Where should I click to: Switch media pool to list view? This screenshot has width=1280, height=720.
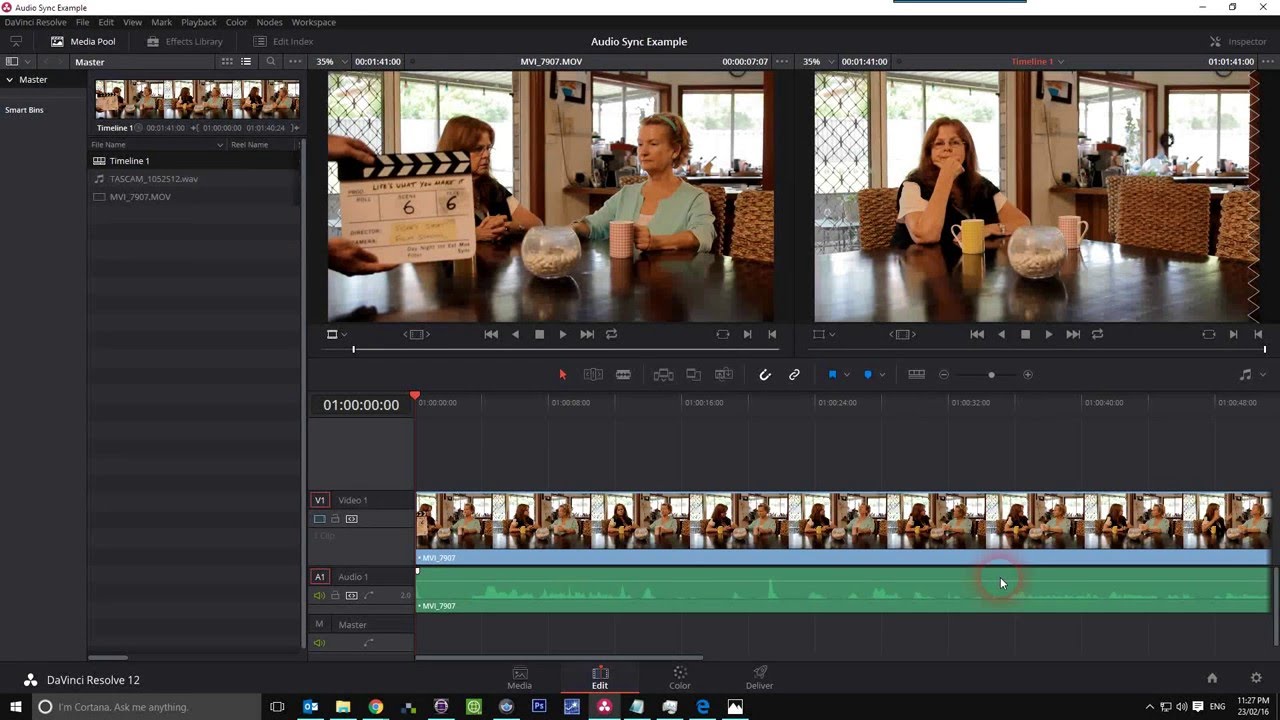[246, 62]
